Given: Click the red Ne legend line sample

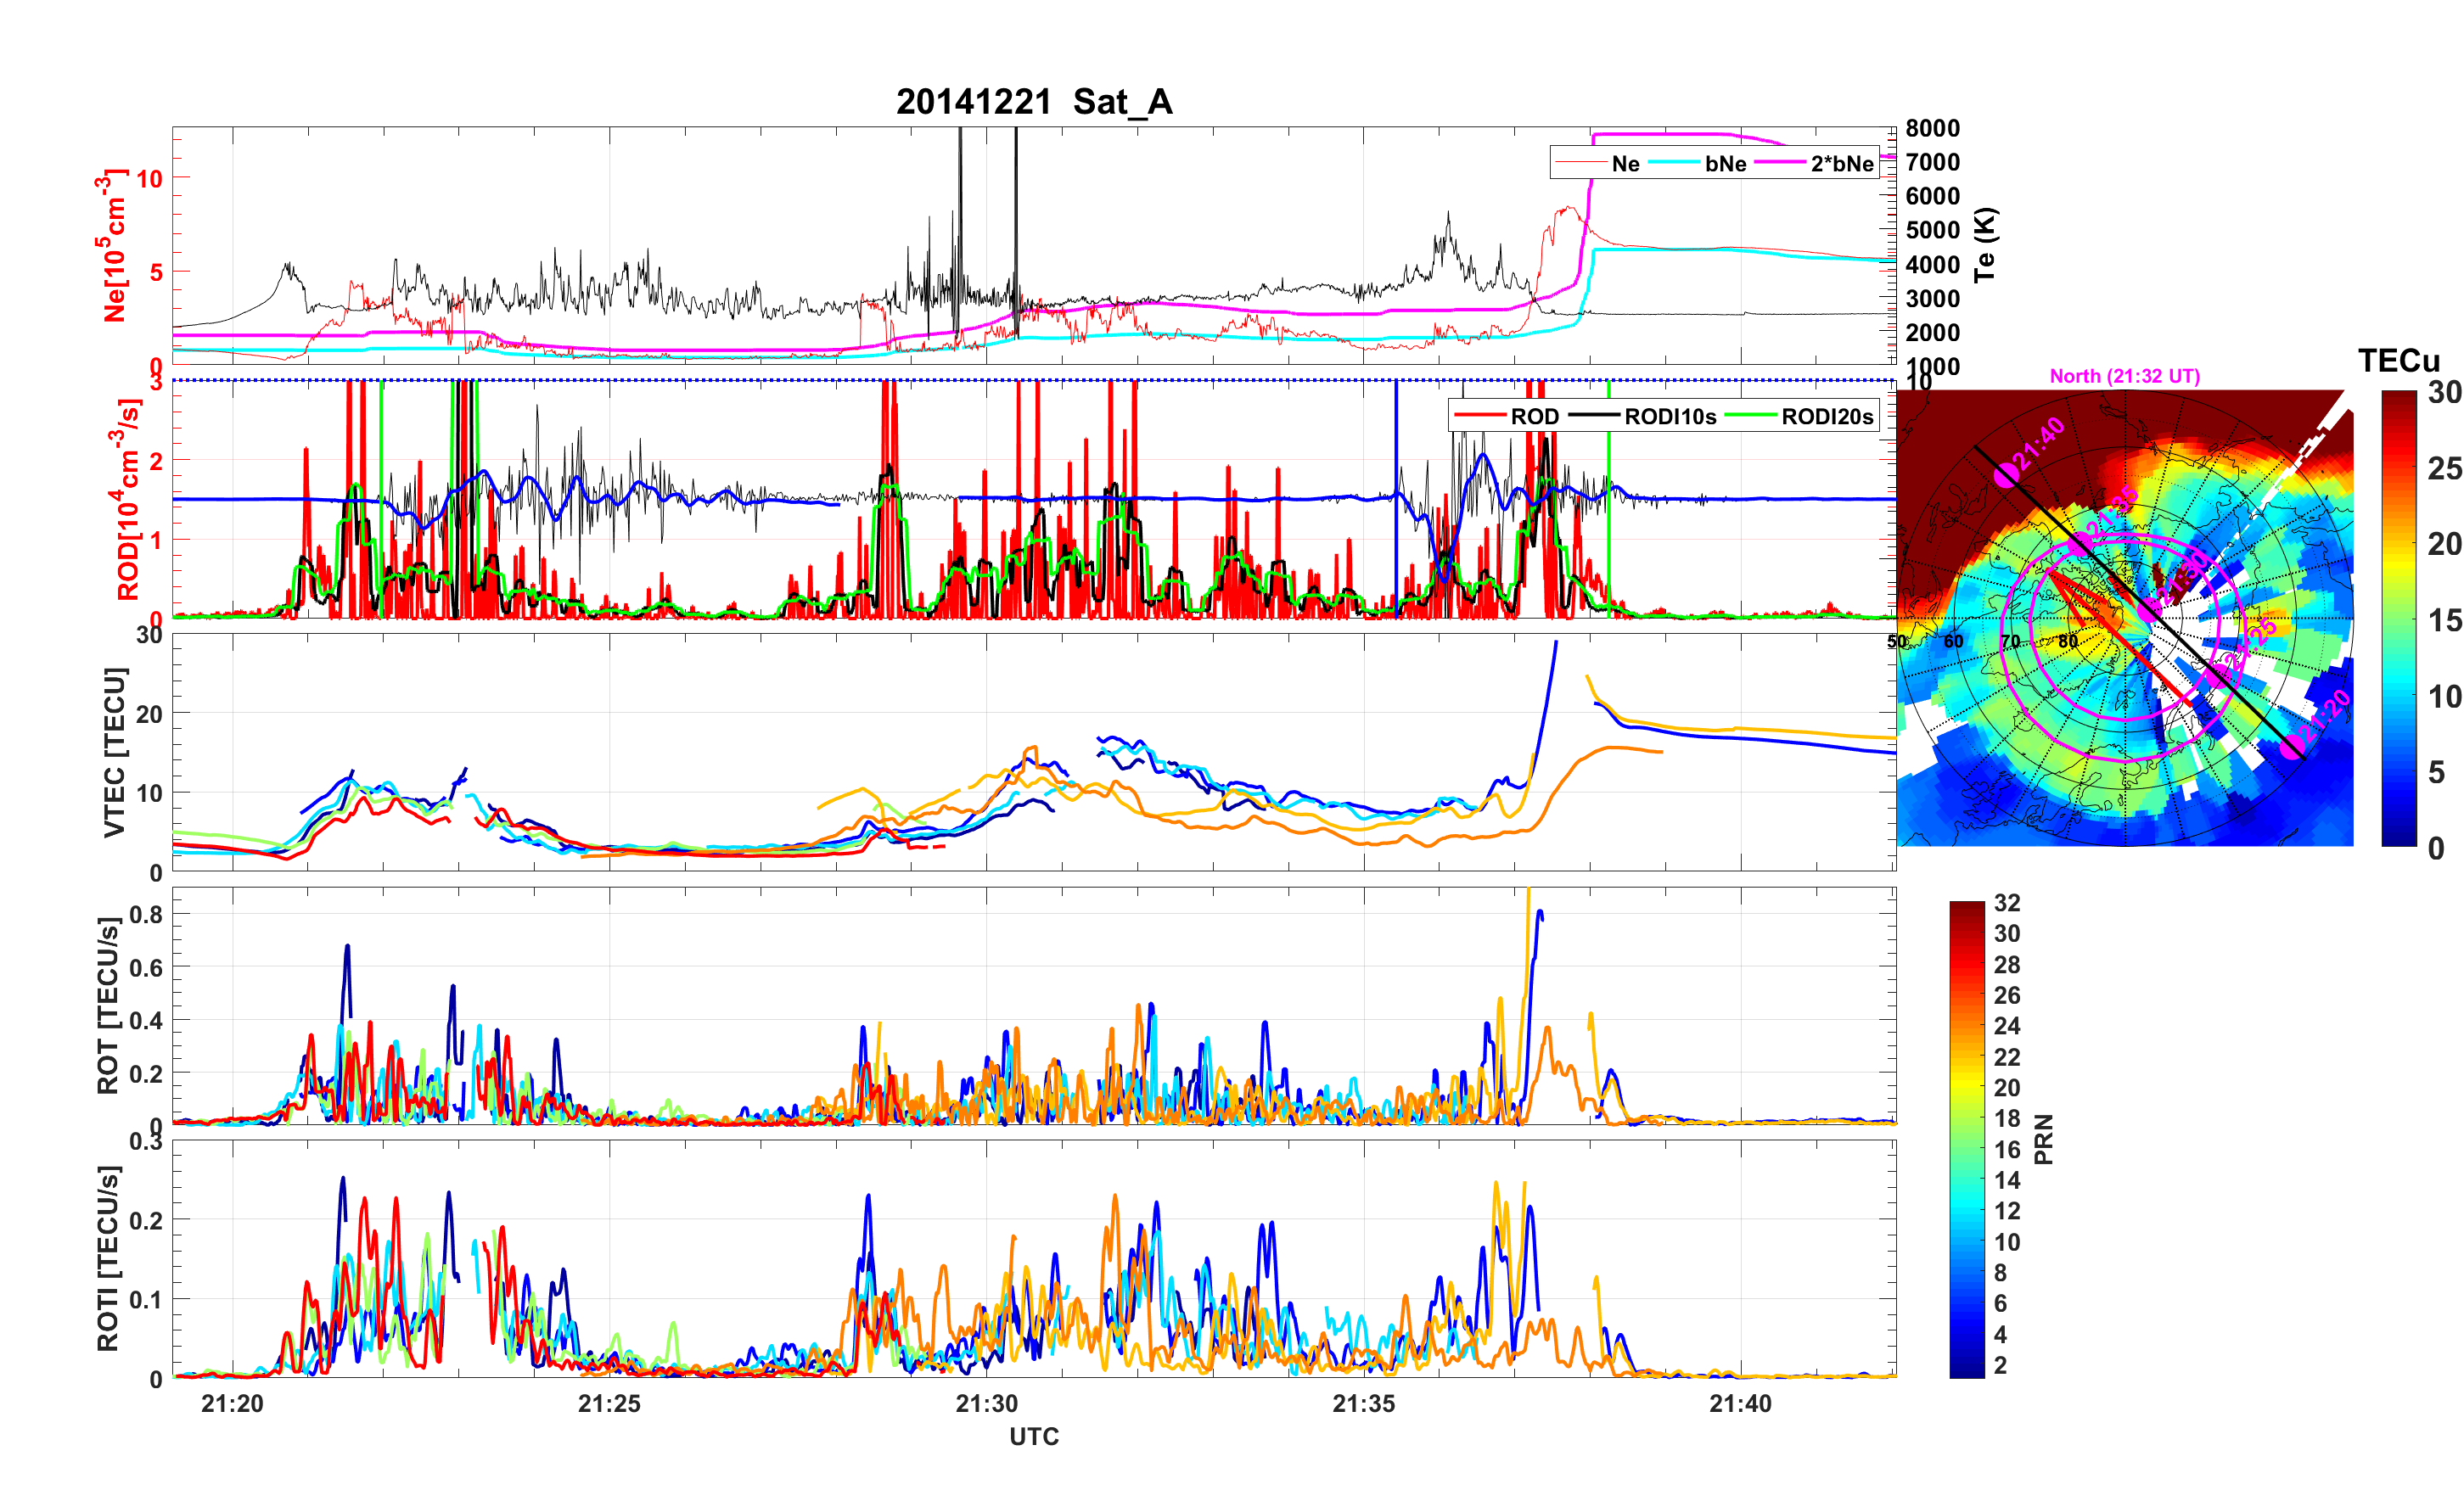Looking at the screenshot, I should (x=1581, y=163).
